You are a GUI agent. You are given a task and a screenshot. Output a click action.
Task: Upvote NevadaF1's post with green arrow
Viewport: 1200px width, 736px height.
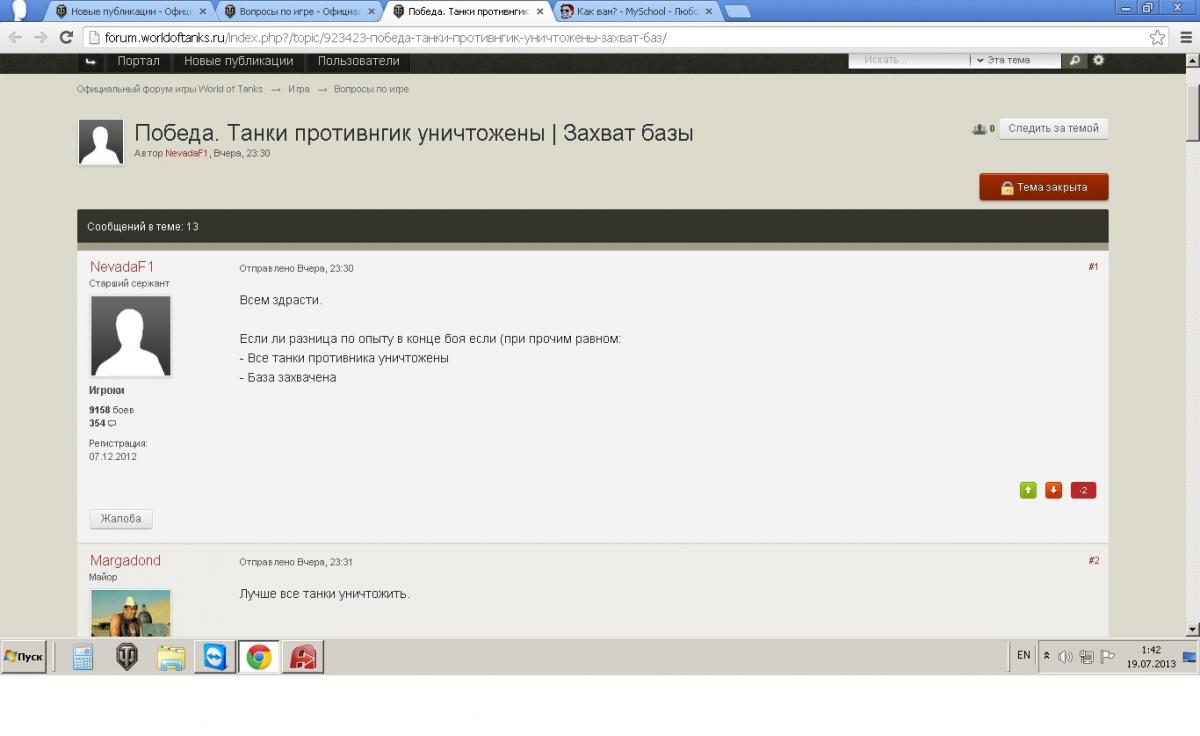coord(1028,490)
